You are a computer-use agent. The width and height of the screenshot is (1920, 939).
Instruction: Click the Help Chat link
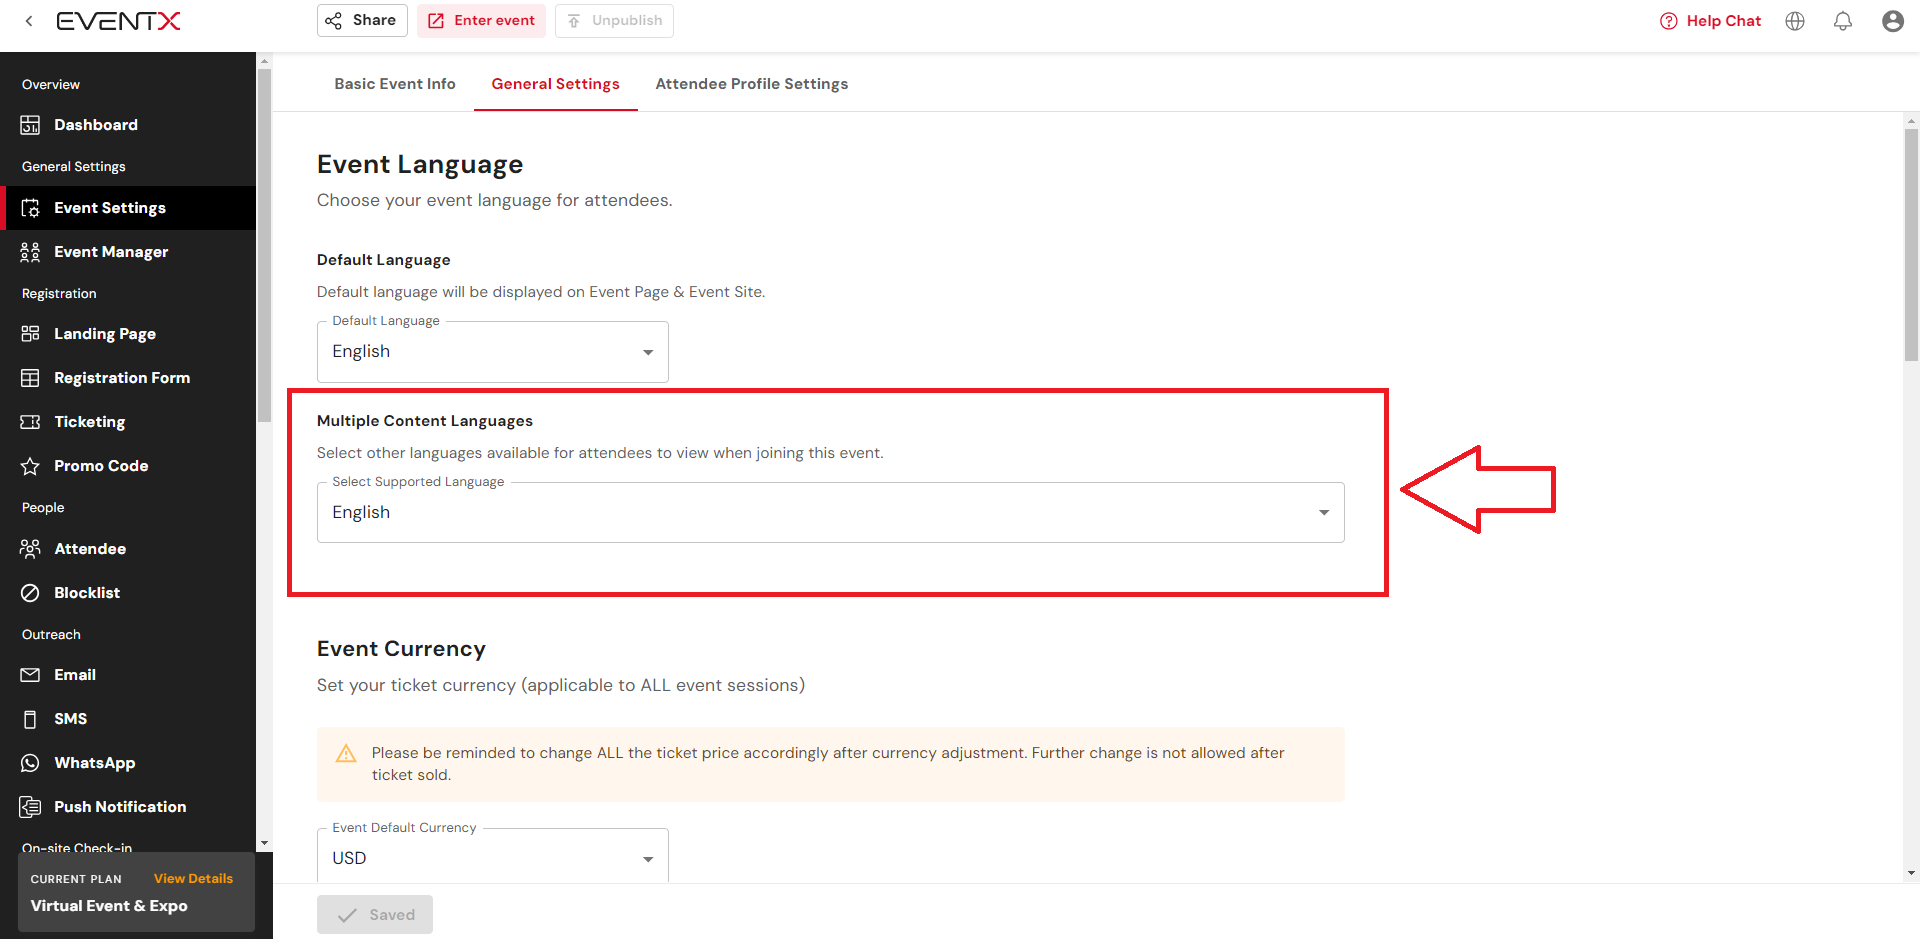point(1710,21)
